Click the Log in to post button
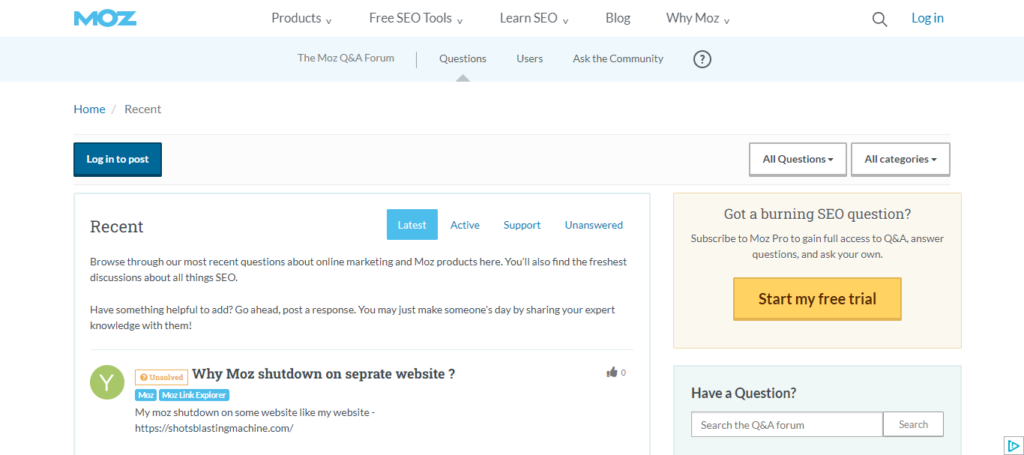1024x455 pixels. click(117, 159)
